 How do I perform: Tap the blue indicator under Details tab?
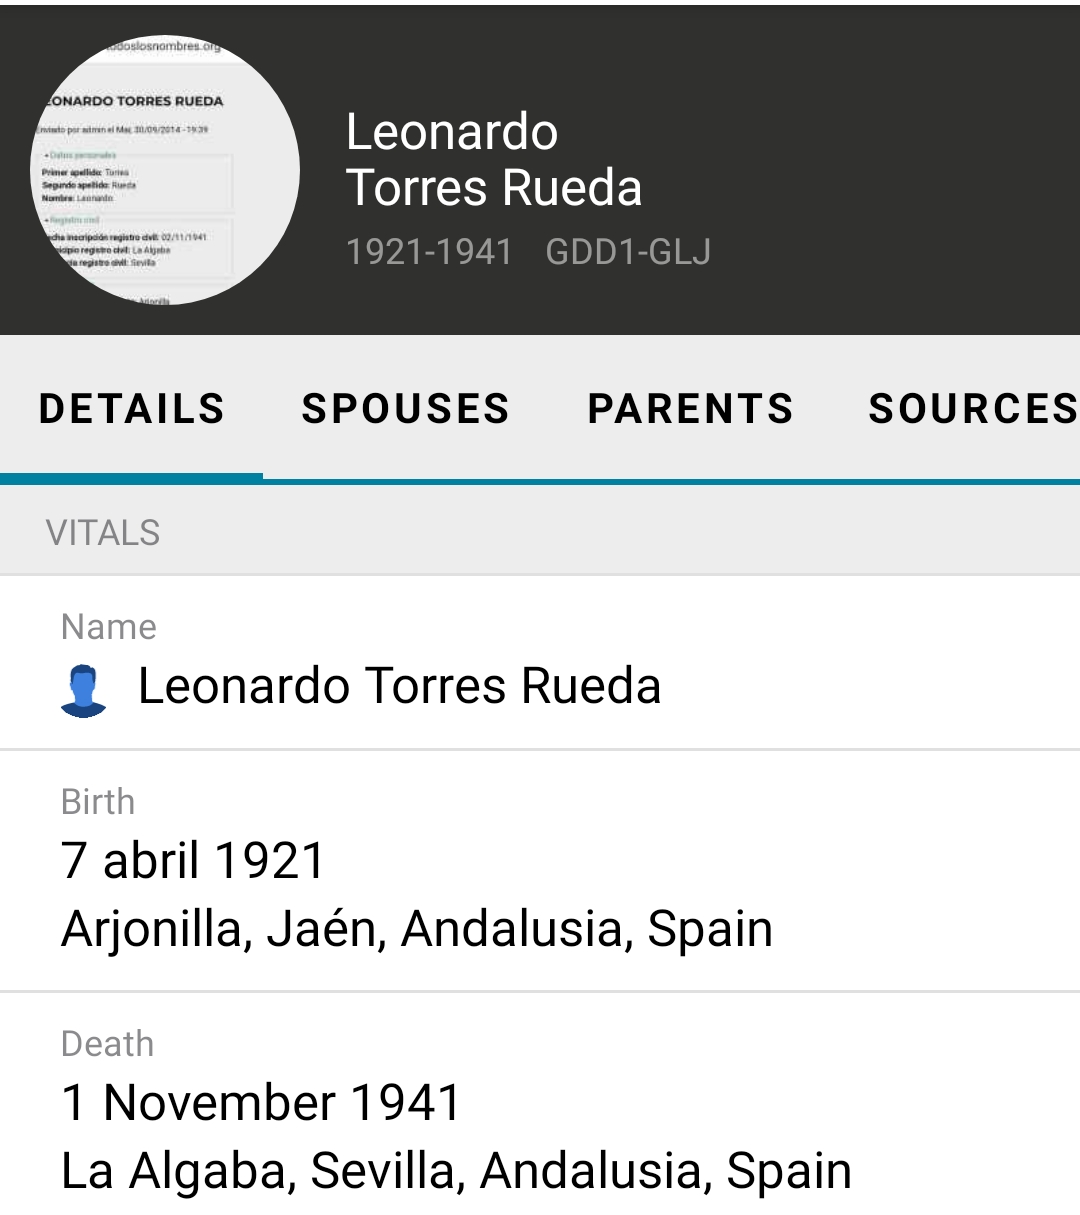132,477
